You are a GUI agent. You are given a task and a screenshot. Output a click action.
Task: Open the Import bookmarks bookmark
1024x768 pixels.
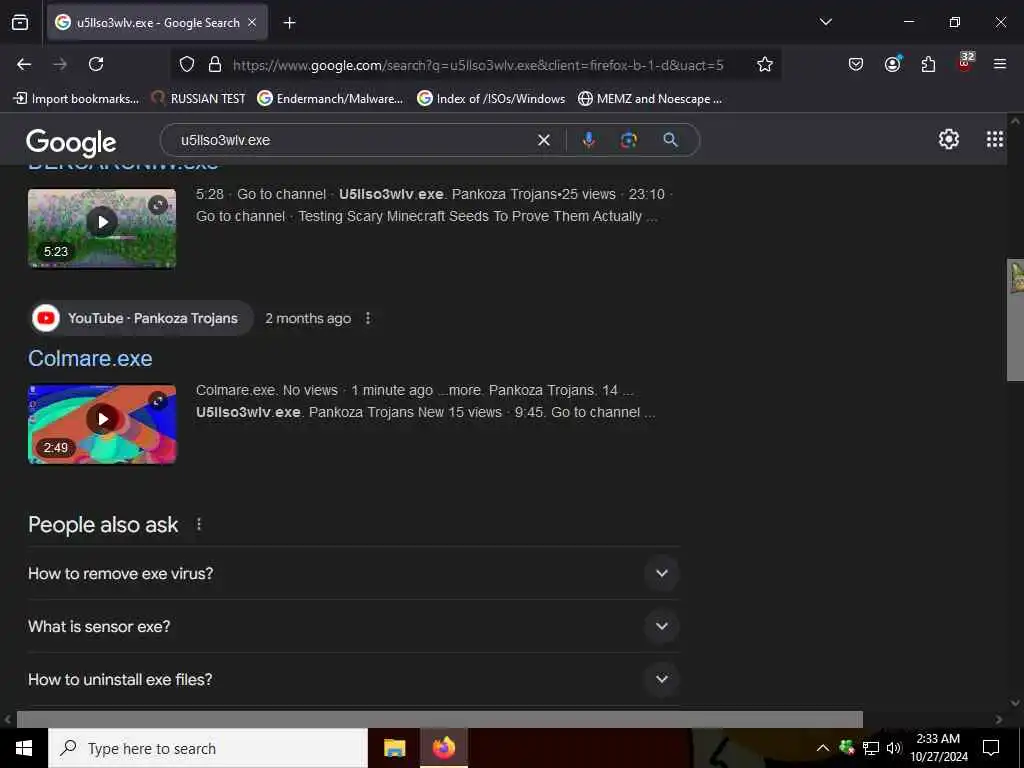[76, 99]
